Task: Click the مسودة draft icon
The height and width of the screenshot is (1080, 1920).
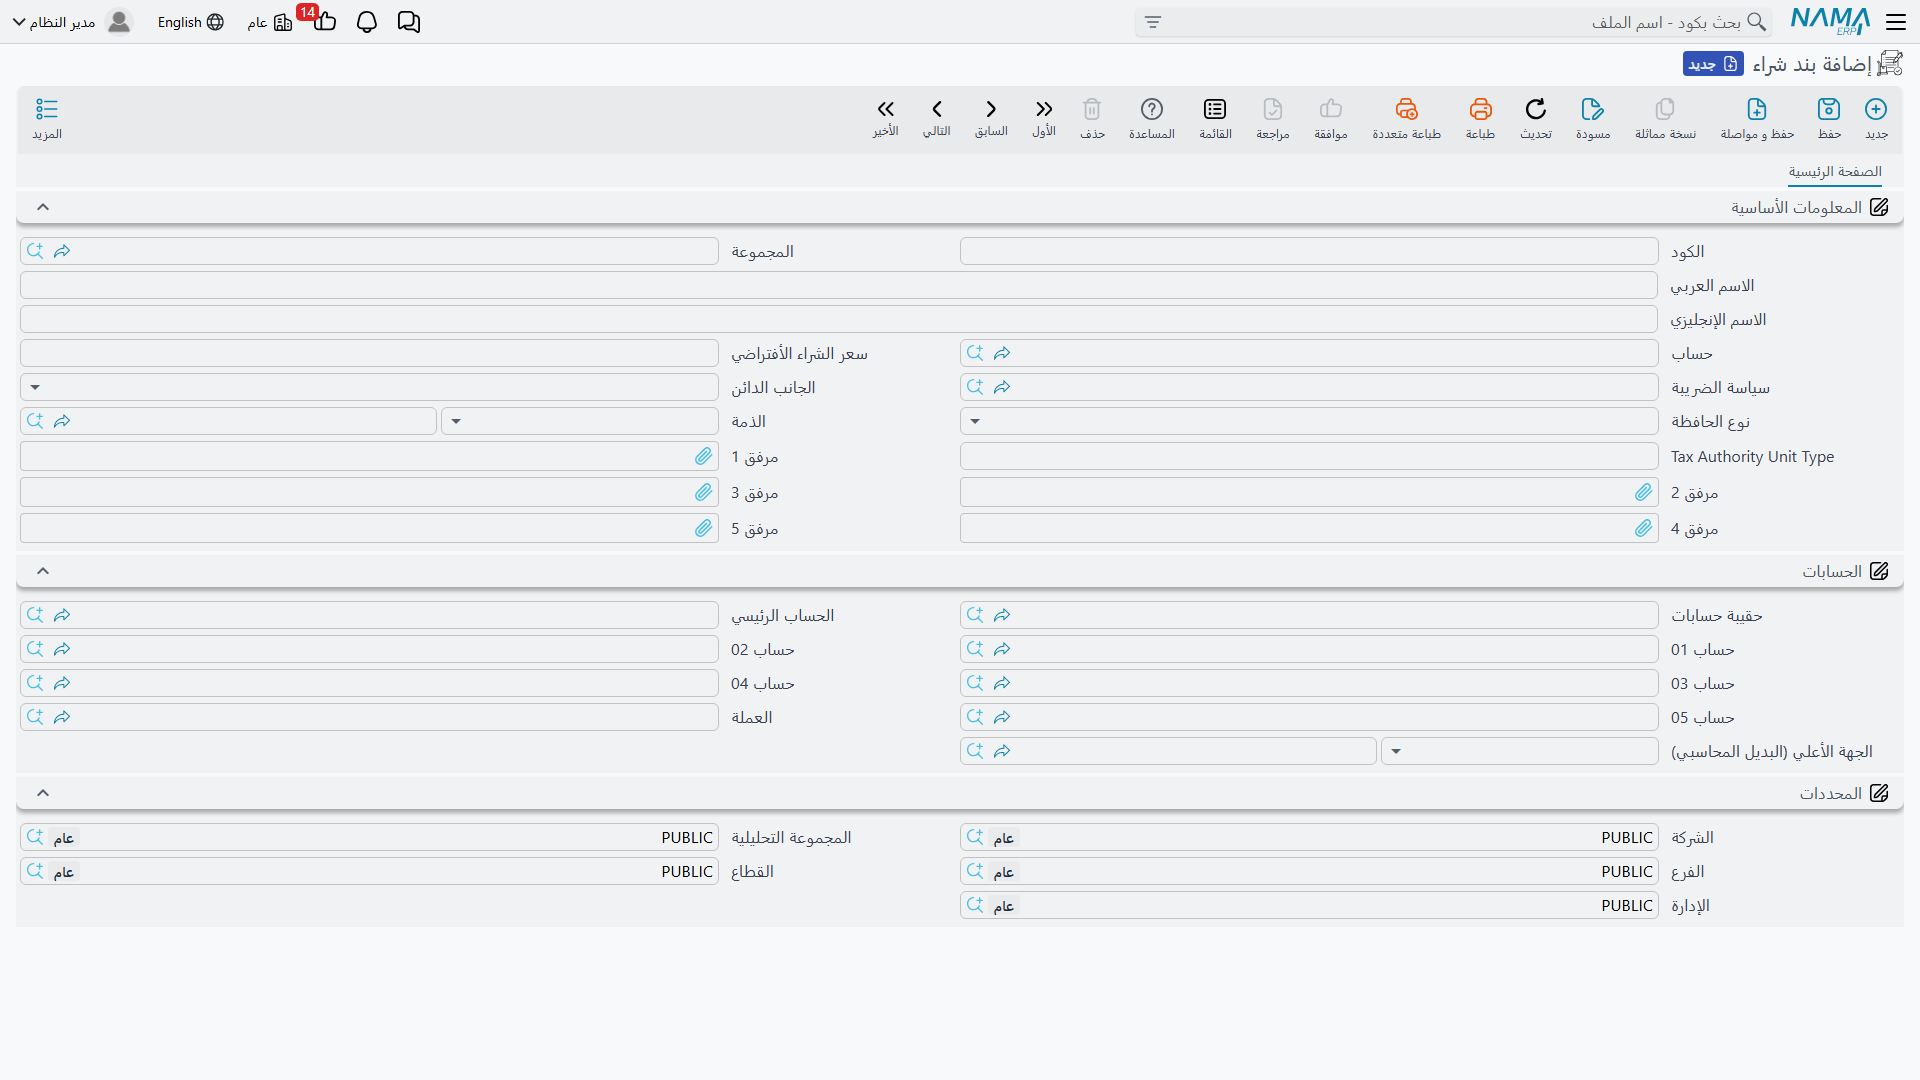Action: tap(1593, 109)
